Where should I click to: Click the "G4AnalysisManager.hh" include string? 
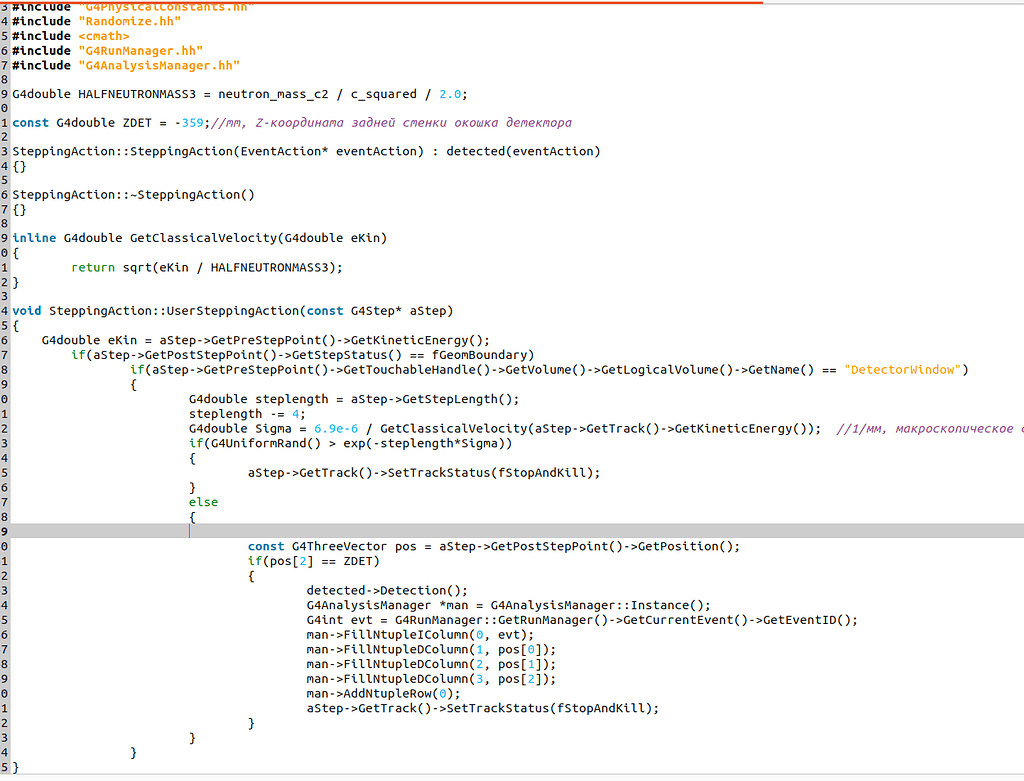159,65
